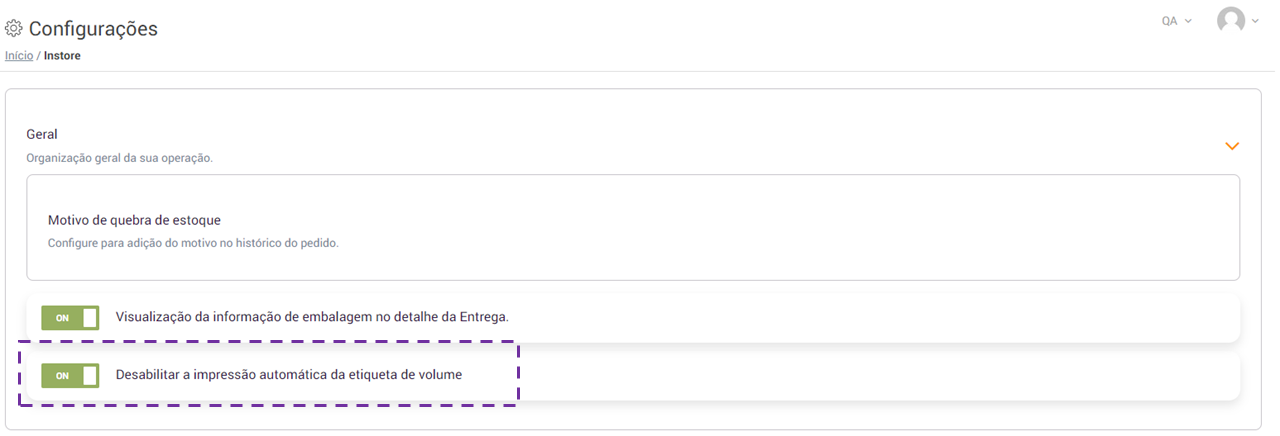Toggle Desabilitar impressão automática da etiqueta switch

click(x=70, y=376)
